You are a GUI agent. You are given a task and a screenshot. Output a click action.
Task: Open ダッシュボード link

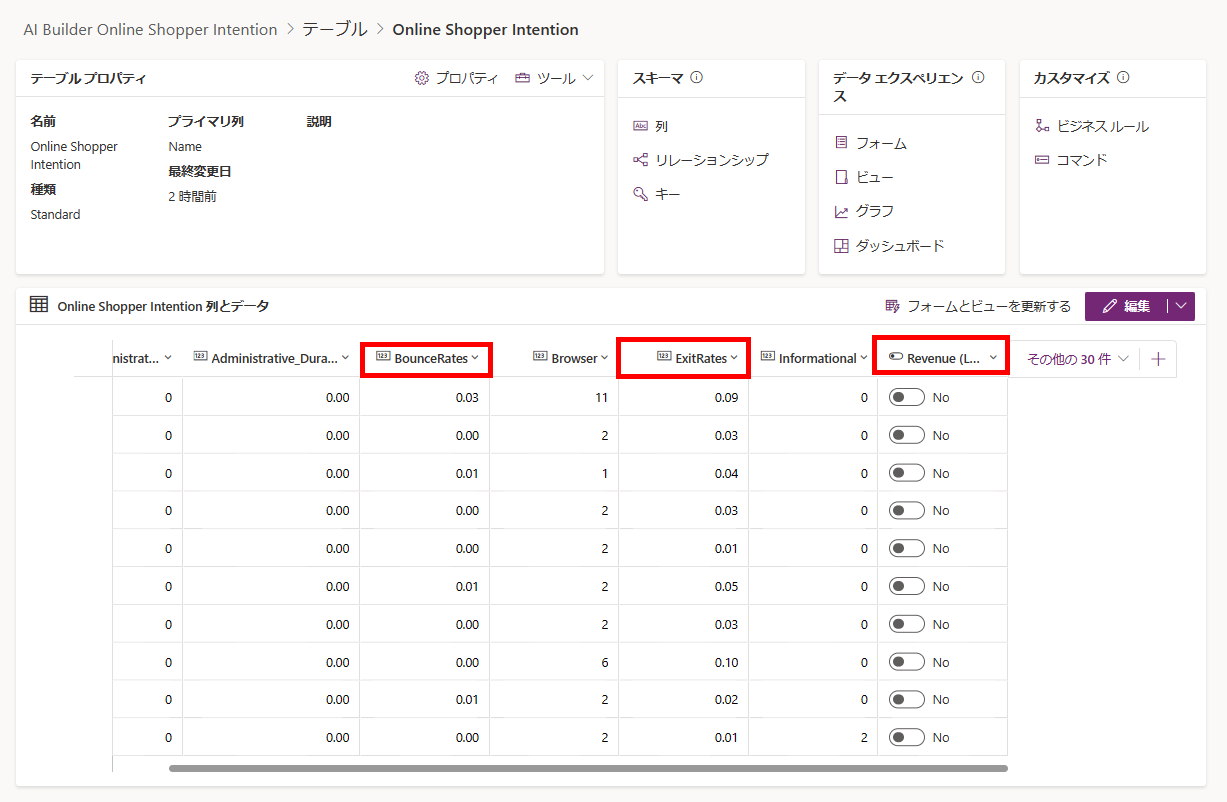900,246
